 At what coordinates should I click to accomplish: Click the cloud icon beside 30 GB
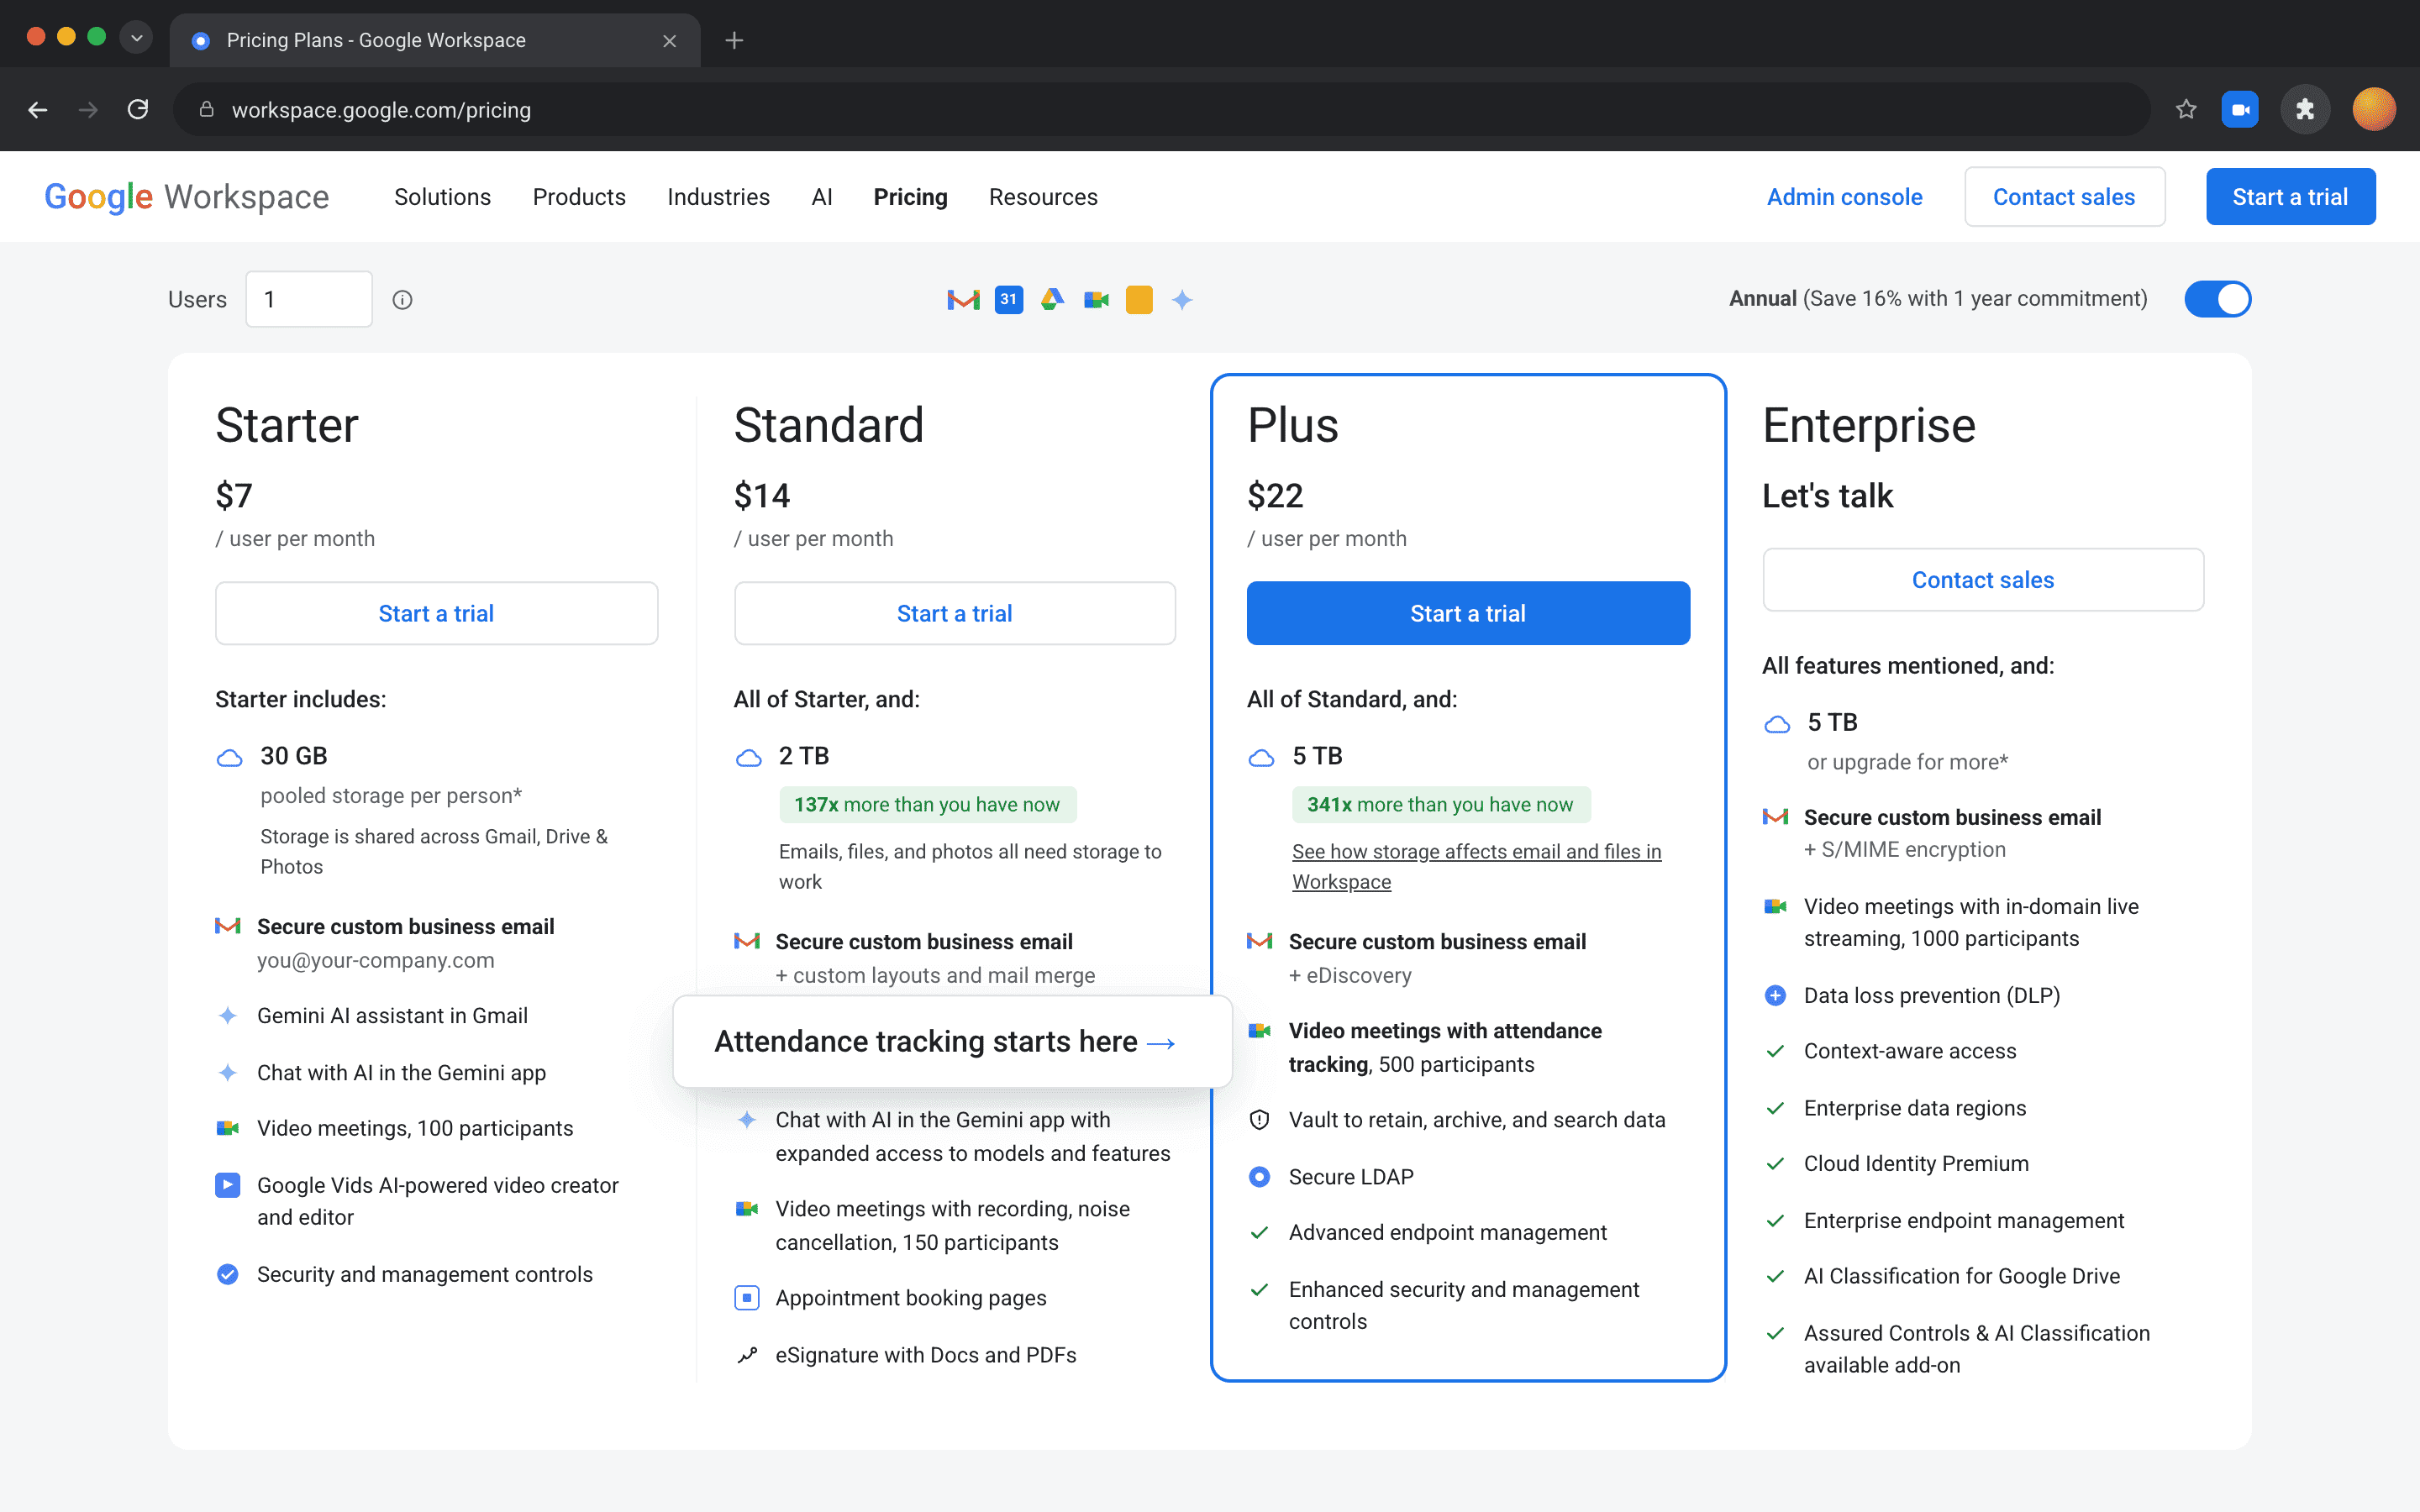point(229,757)
